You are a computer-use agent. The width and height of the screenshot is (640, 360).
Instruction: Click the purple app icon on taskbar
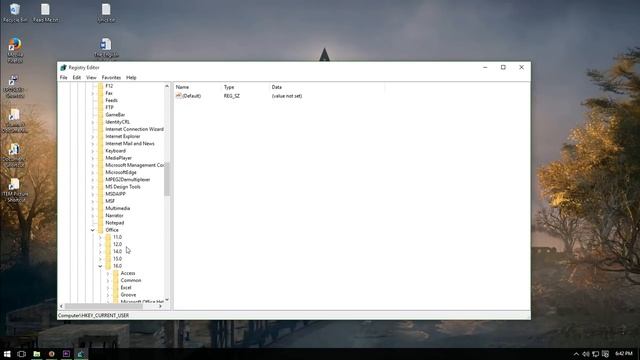pyautogui.click(x=66, y=354)
